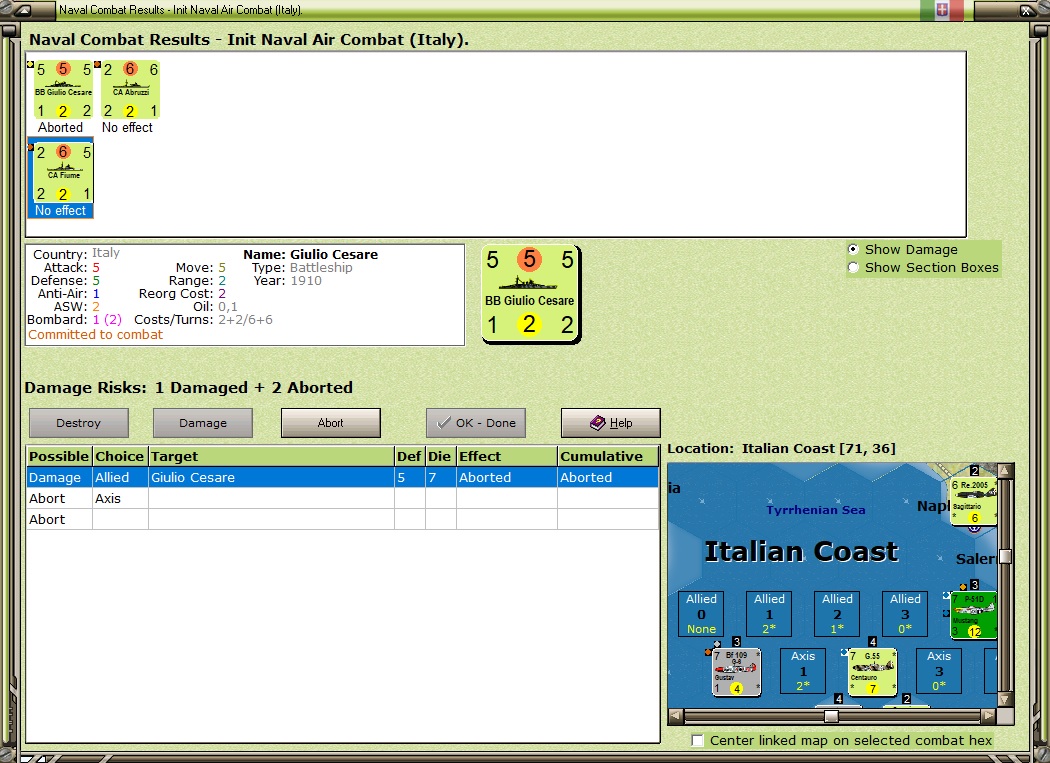Click the Tyrrhenian Sea label on map
Viewport: 1050px width, 763px height.
coord(816,510)
